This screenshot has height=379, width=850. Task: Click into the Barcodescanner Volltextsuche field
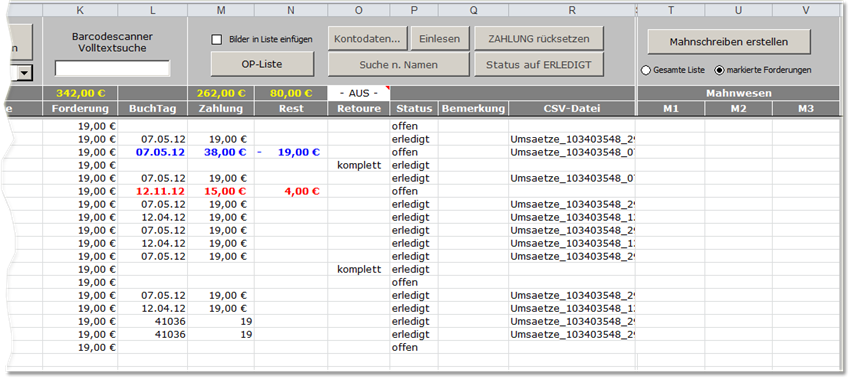point(112,68)
